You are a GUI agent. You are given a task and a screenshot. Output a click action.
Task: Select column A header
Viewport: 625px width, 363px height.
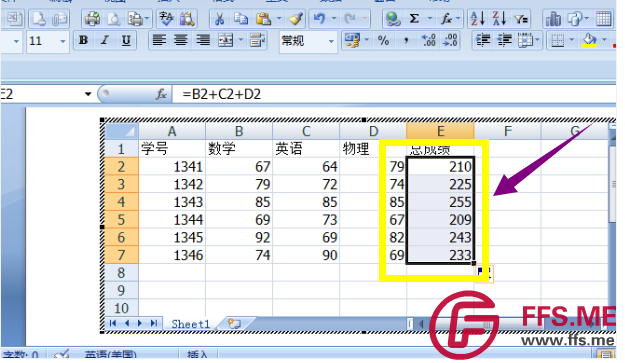[172, 131]
